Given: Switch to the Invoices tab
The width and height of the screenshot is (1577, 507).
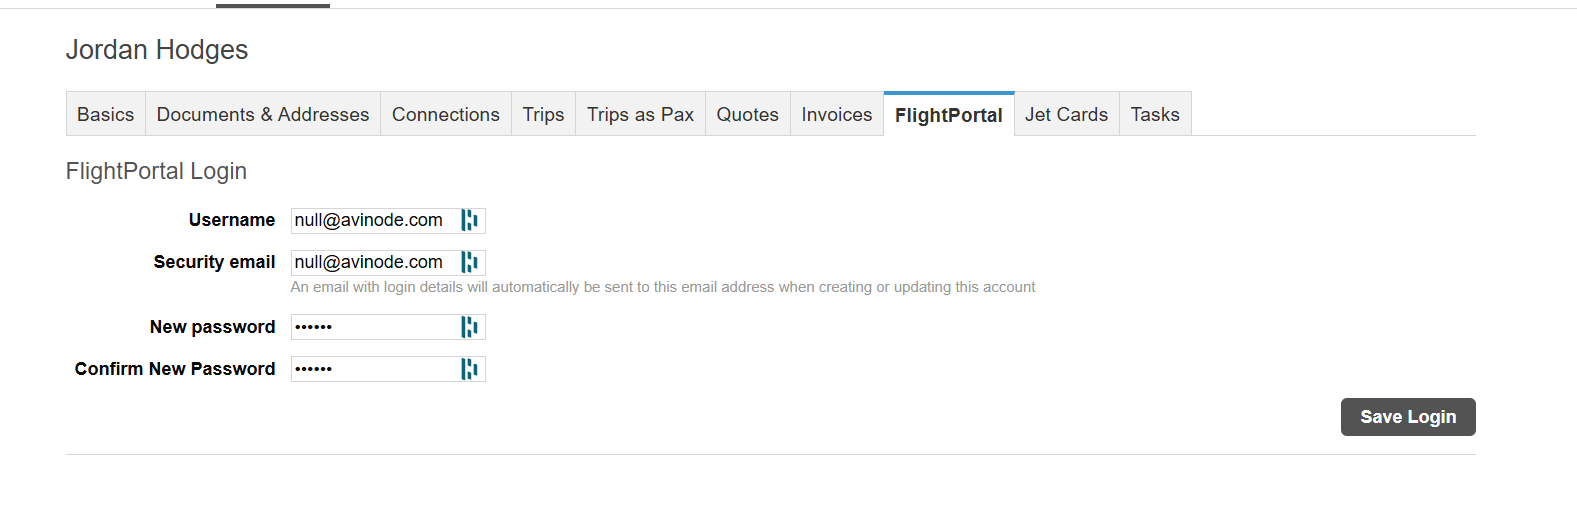Looking at the screenshot, I should click(x=836, y=115).
